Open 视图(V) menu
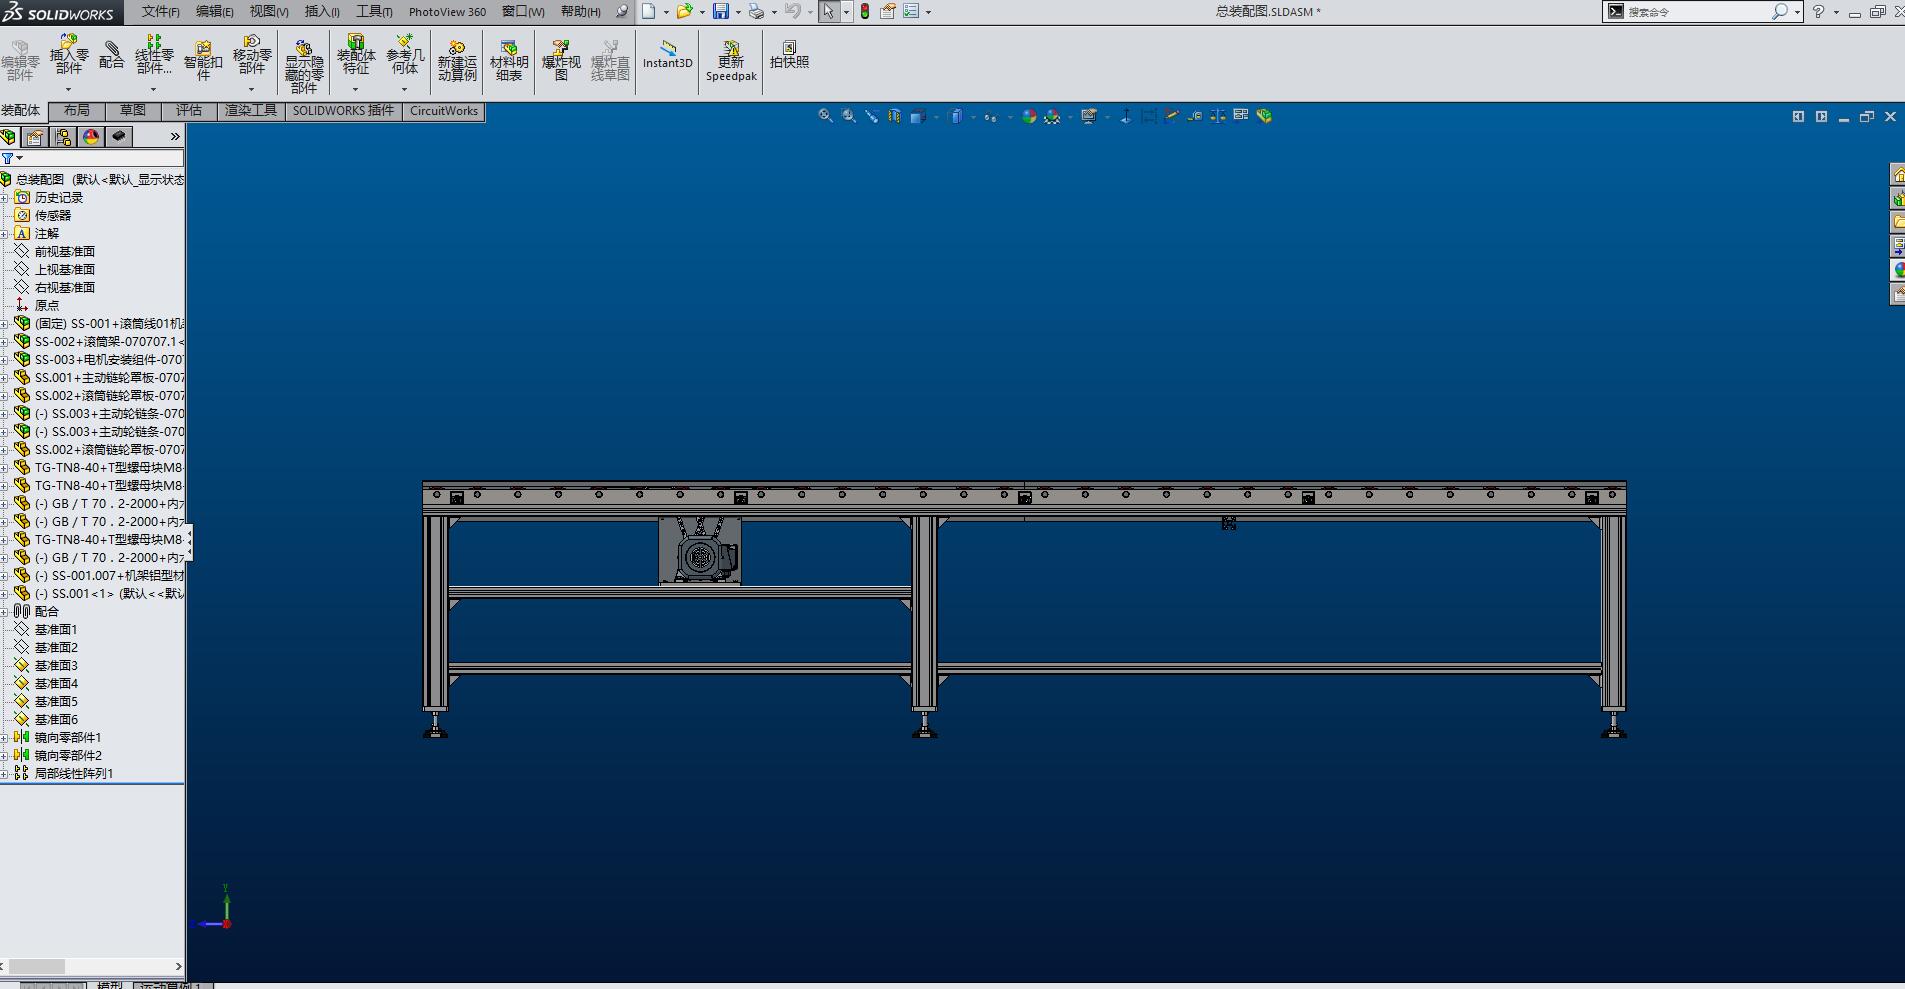This screenshot has height=989, width=1905. (269, 12)
